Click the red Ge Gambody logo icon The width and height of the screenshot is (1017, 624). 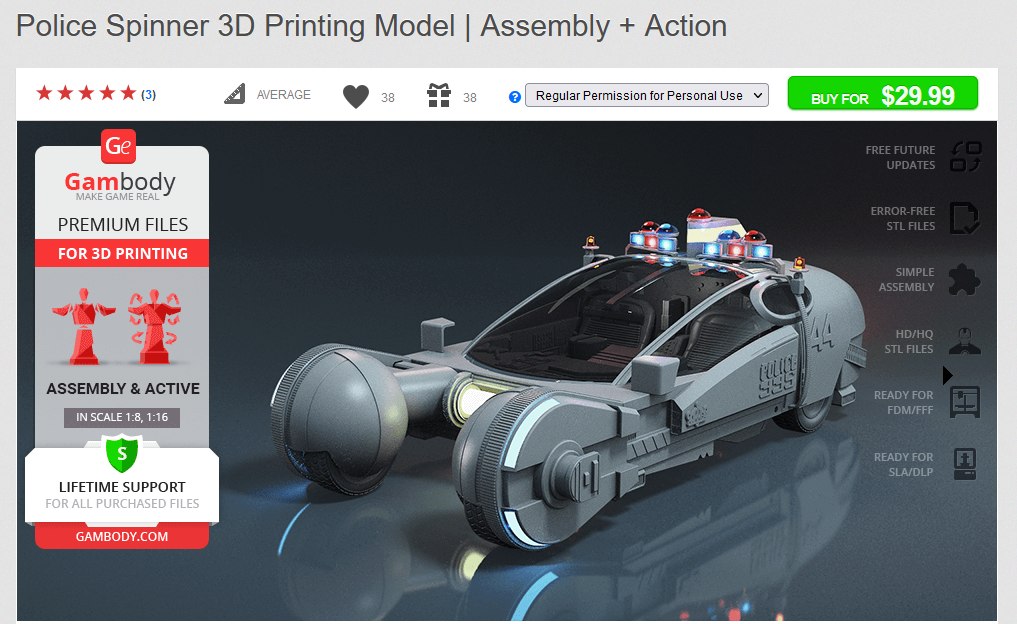(119, 146)
